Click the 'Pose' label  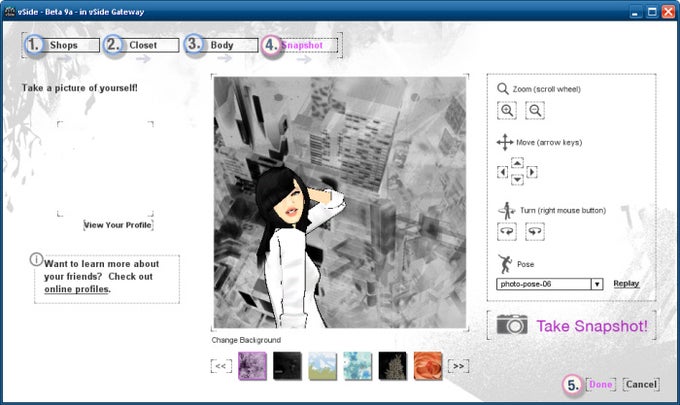(525, 264)
